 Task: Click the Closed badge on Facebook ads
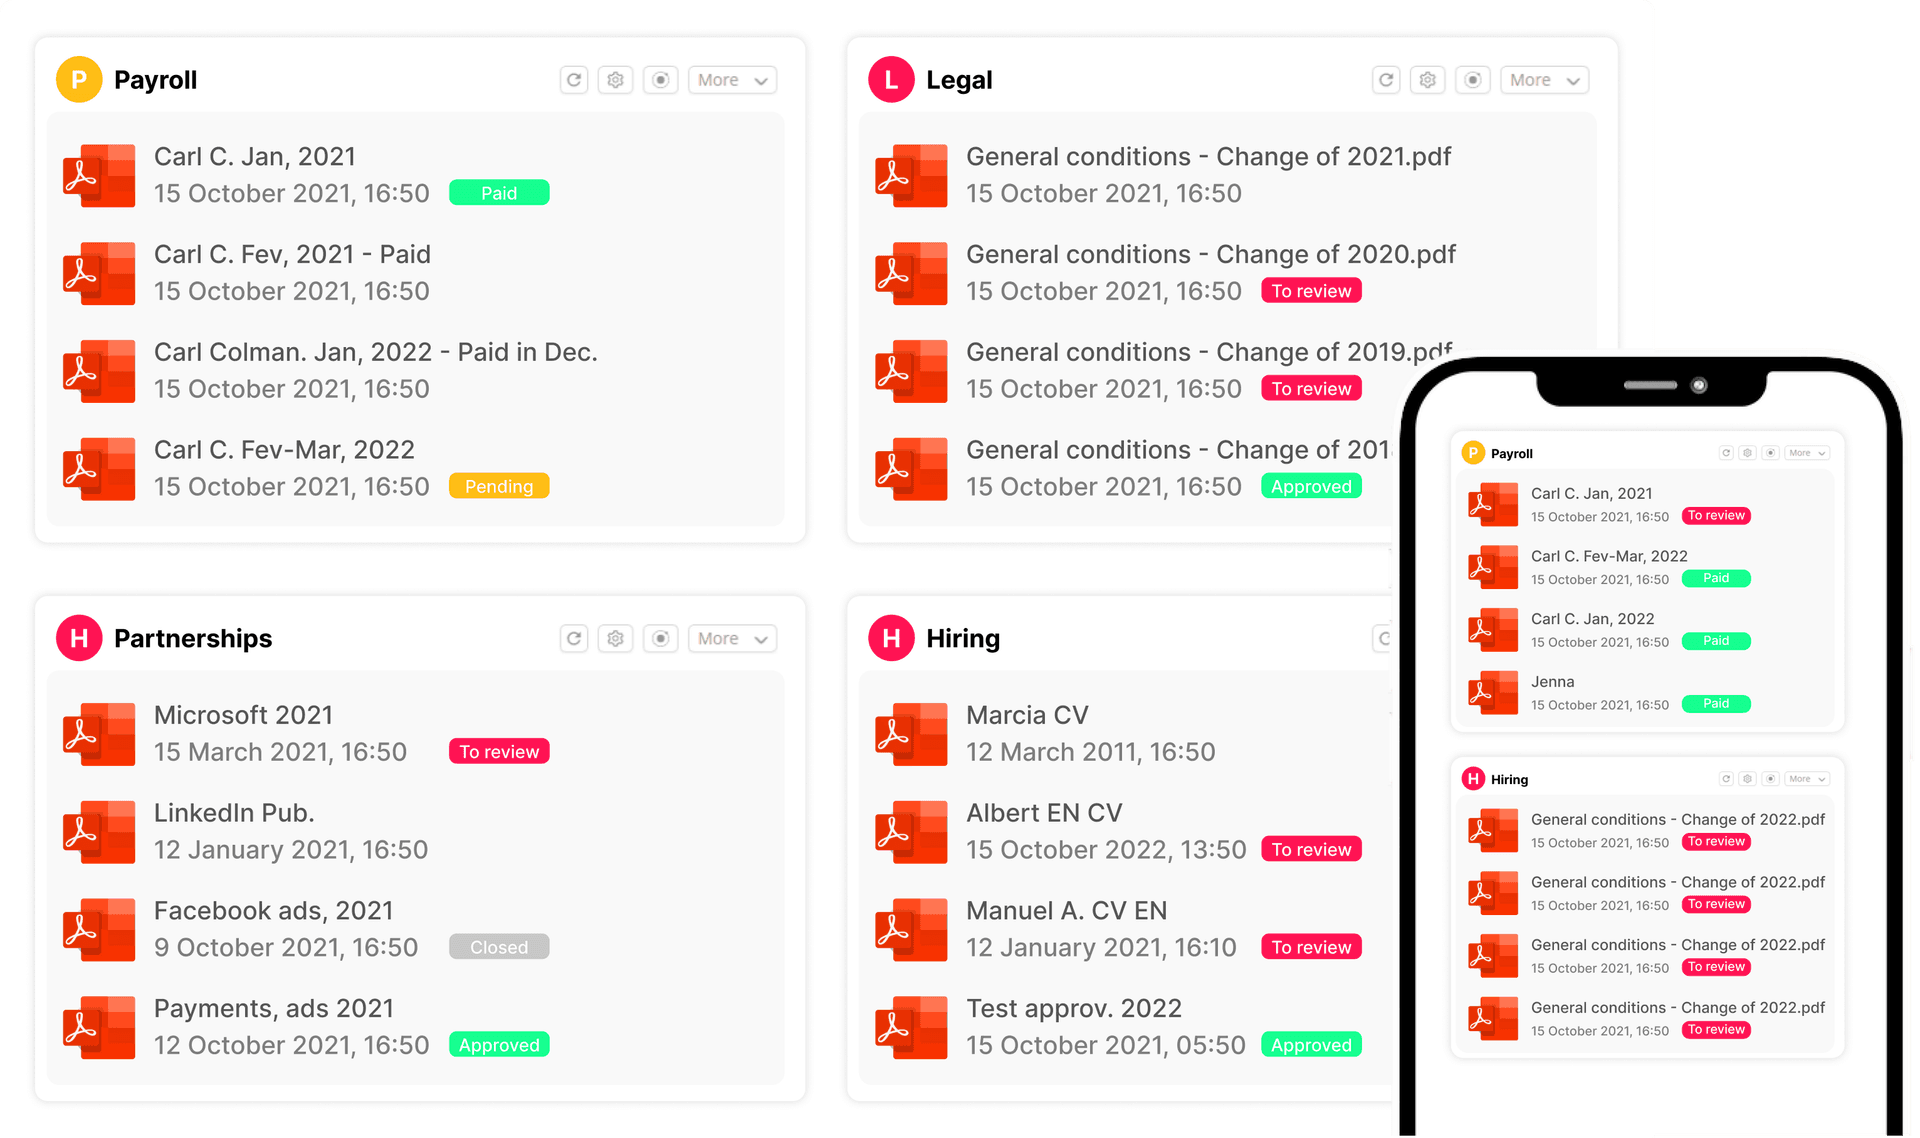499,947
